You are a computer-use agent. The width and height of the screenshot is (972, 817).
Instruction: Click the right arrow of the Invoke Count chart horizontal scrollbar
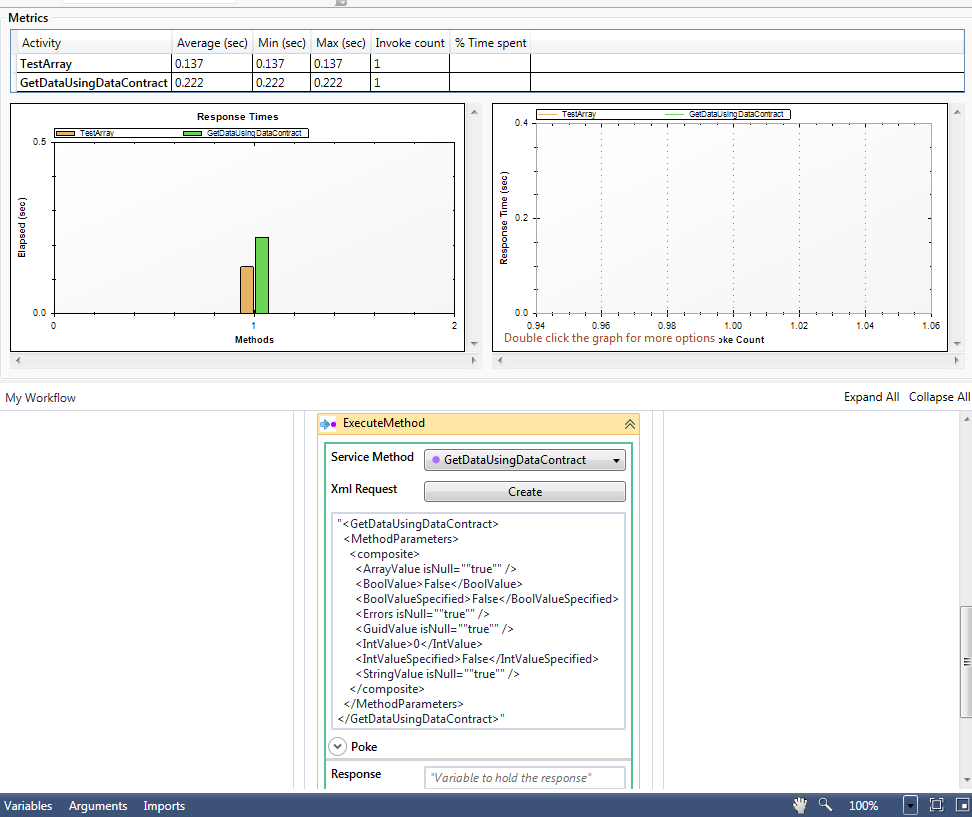pyautogui.click(x=957, y=360)
